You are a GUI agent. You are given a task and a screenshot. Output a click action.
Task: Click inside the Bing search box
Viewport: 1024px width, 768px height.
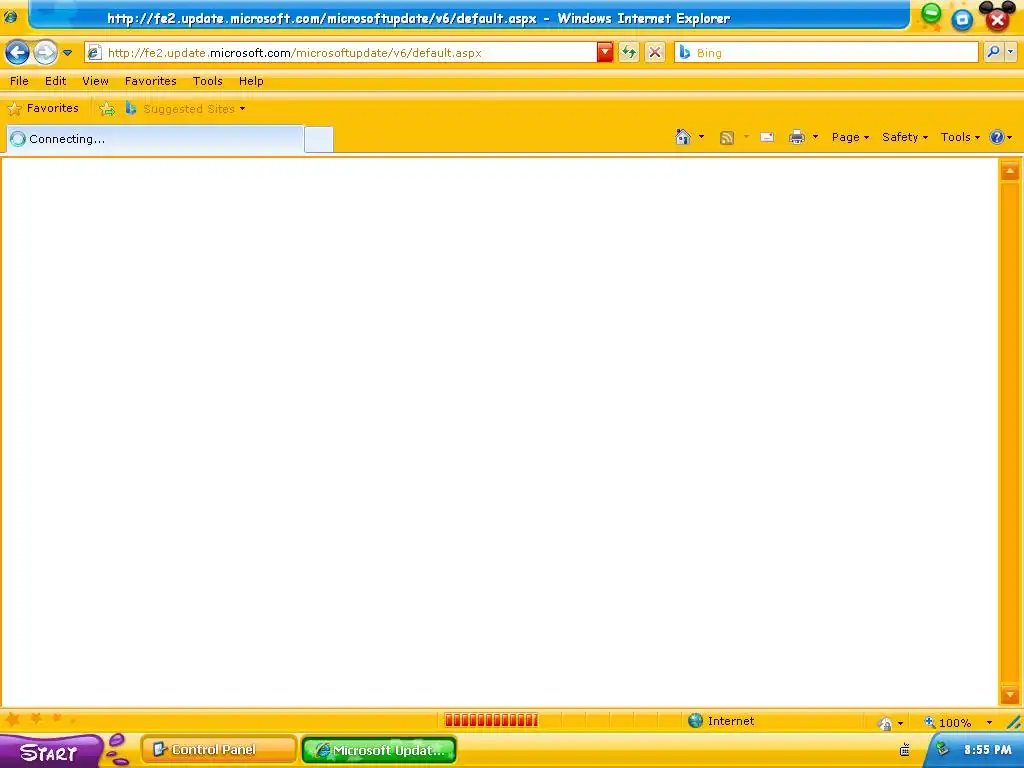pyautogui.click(x=826, y=53)
